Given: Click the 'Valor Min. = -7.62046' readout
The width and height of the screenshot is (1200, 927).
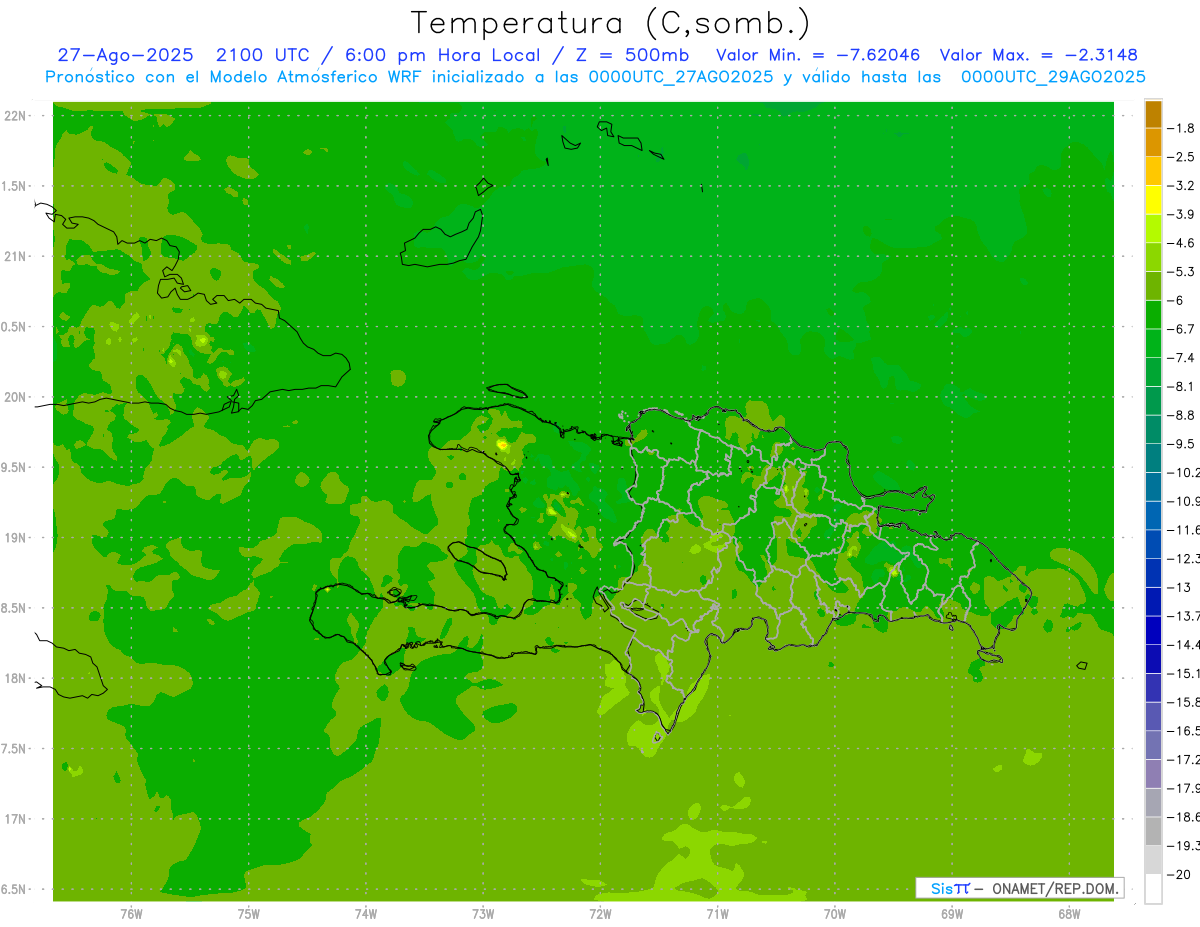Looking at the screenshot, I should 819,56.
